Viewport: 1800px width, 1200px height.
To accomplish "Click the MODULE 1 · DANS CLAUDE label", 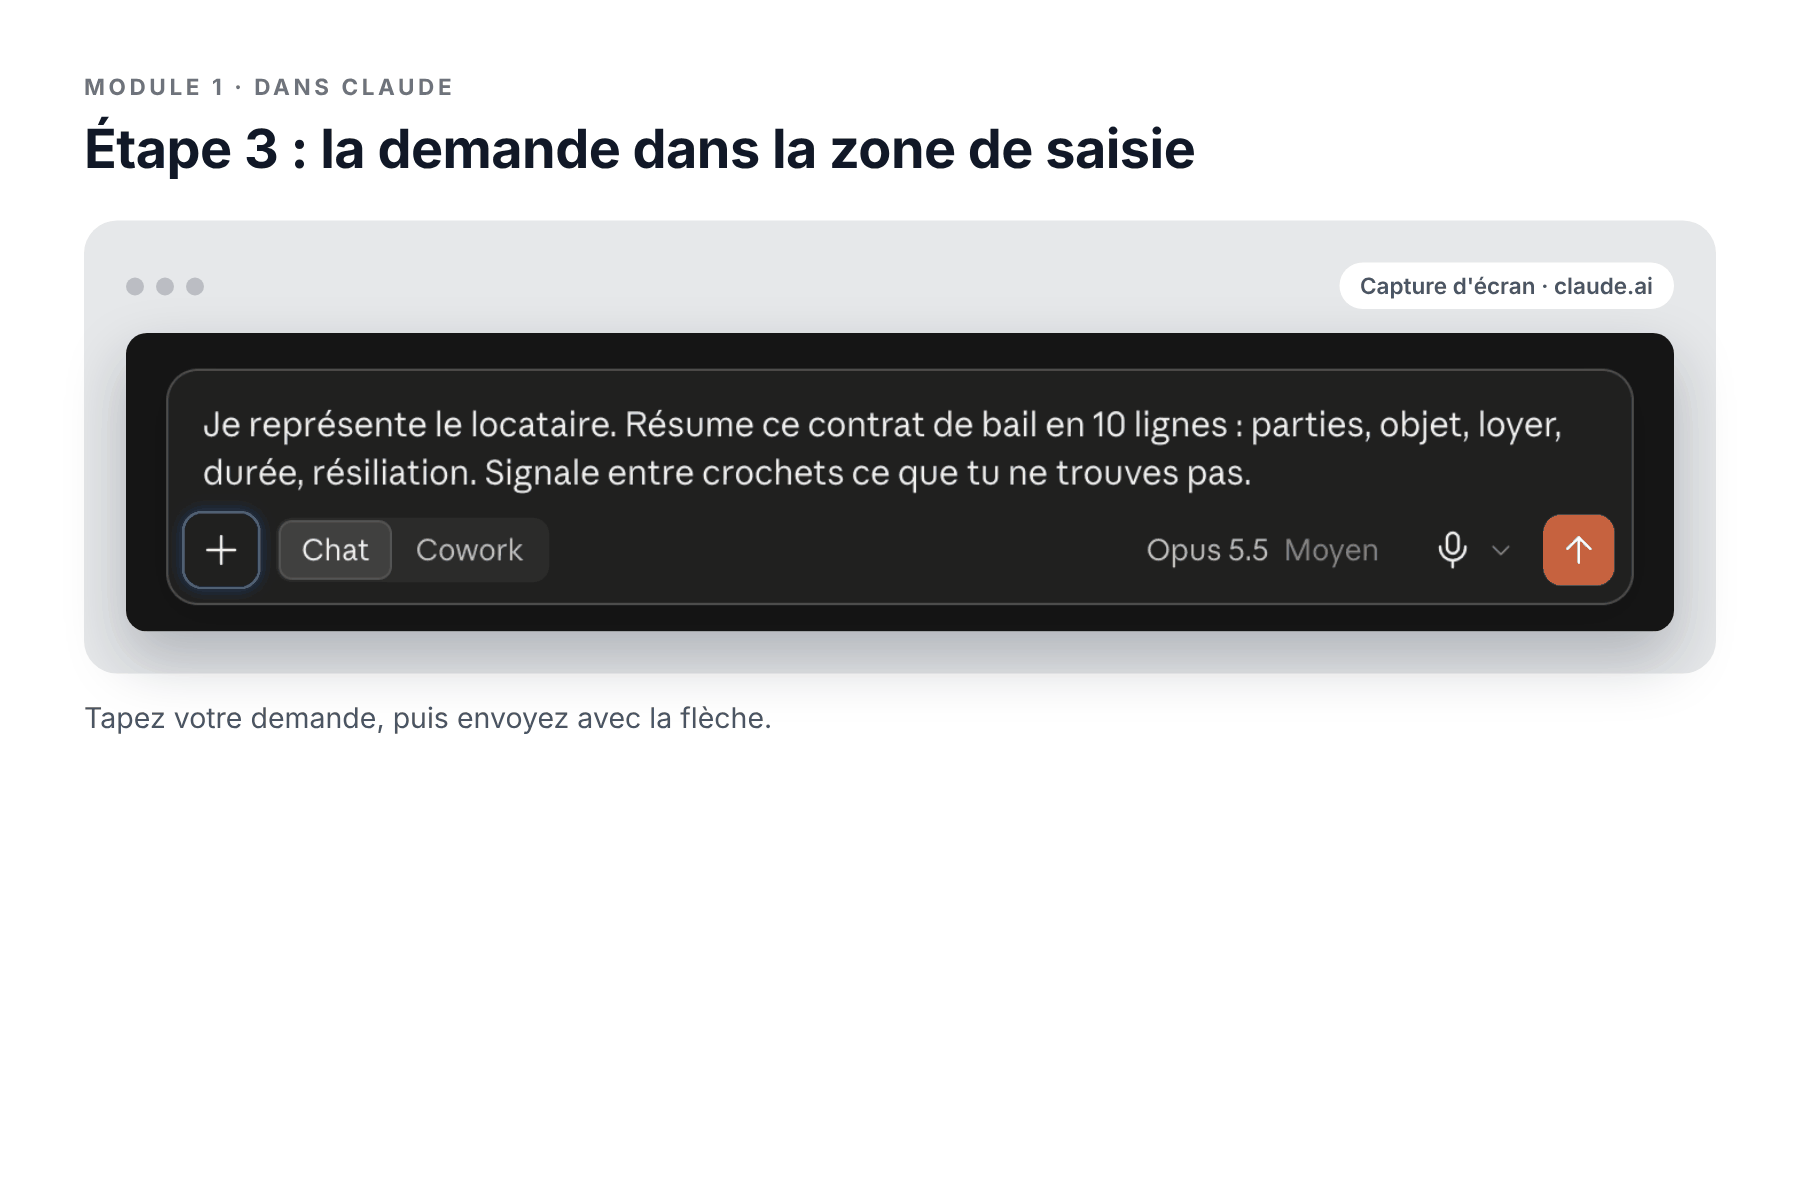I will pos(269,87).
